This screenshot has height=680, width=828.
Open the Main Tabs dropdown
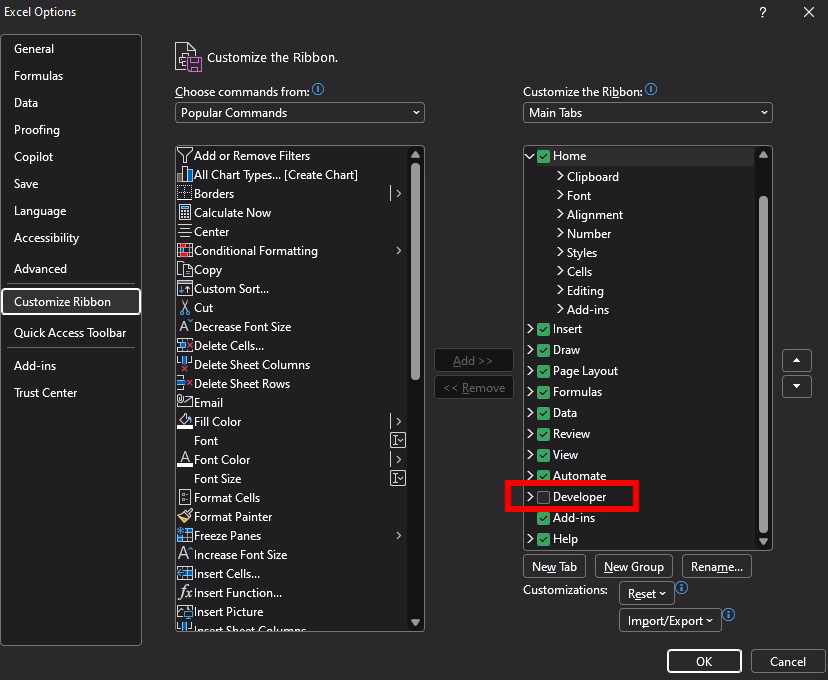tap(647, 112)
